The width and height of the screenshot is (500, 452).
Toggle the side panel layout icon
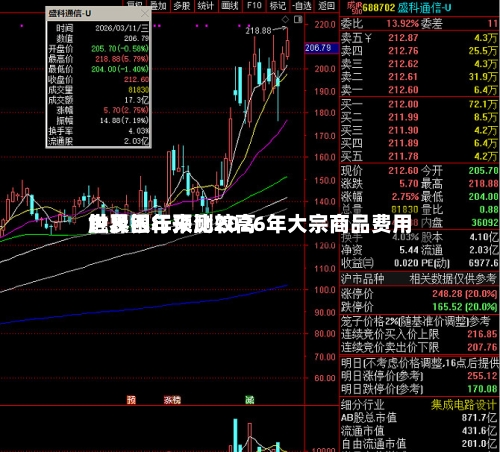tap(298, 20)
